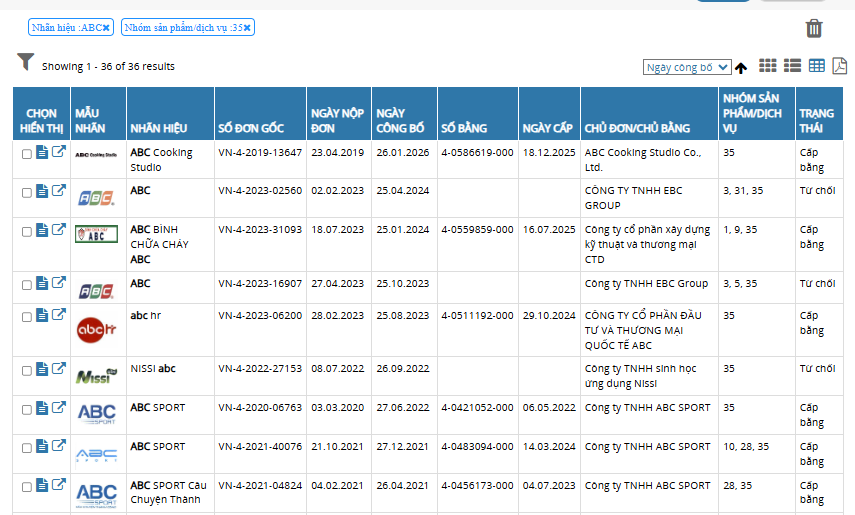Tick checkbox for VN-4-2021-40076 row
The height and width of the screenshot is (515, 855).
click(x=26, y=448)
